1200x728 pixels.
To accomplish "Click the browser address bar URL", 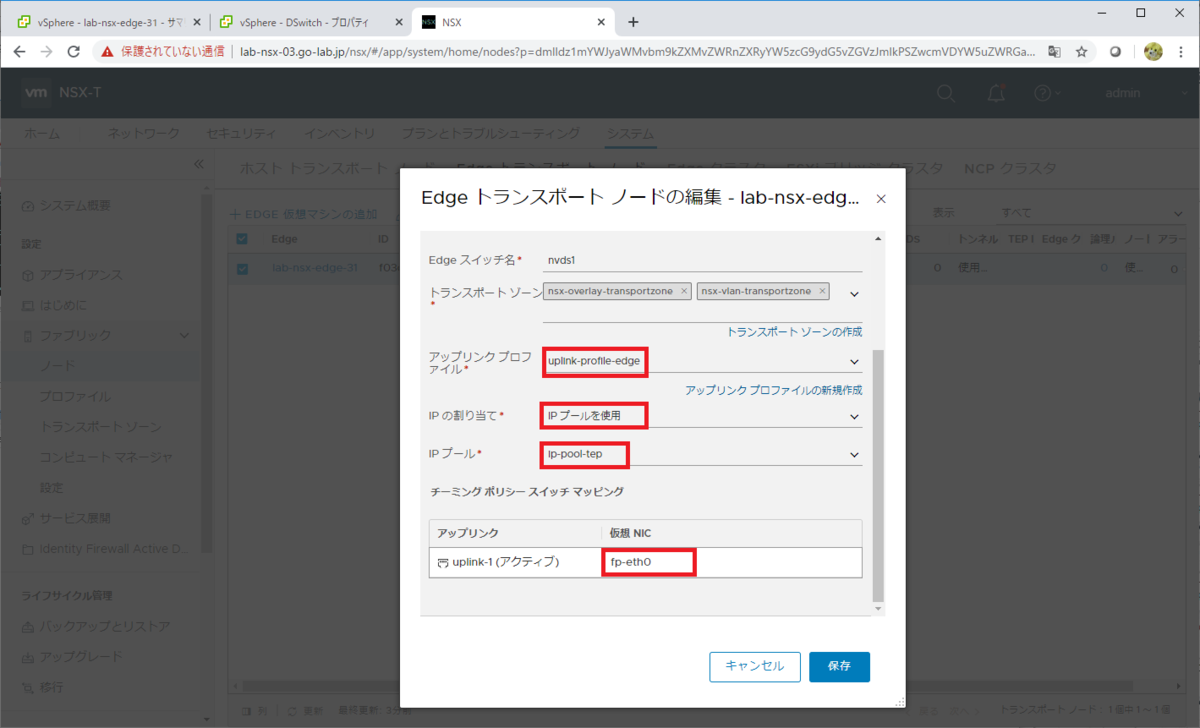I will (638, 51).
